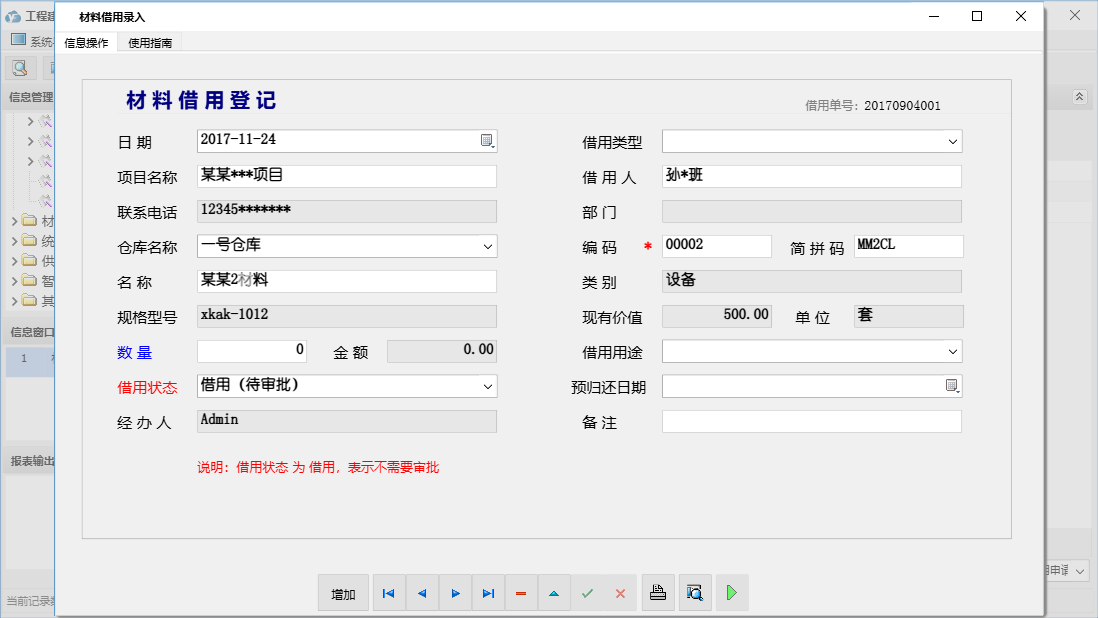This screenshot has width=1098, height=618.
Task: Switch to the 使用指南 tab
Action: 150,43
